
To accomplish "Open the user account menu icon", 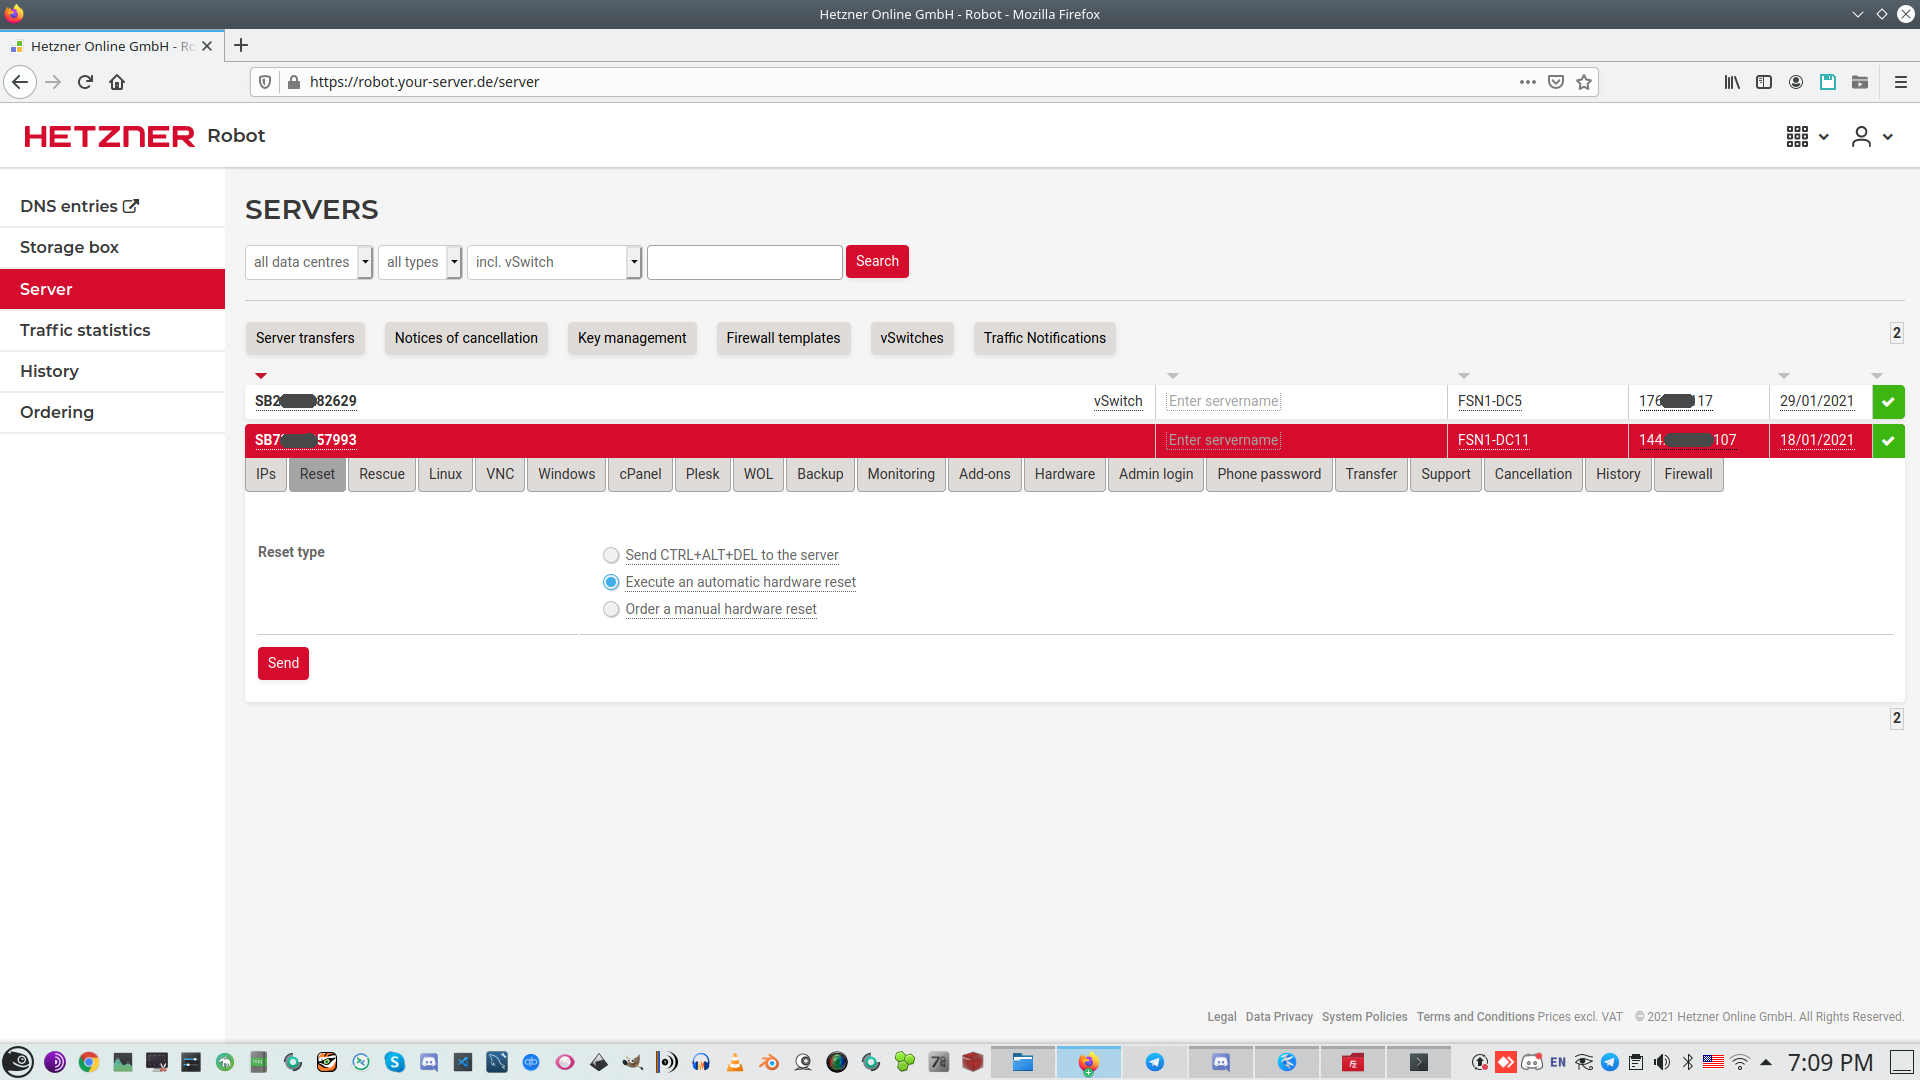I will coord(1861,137).
